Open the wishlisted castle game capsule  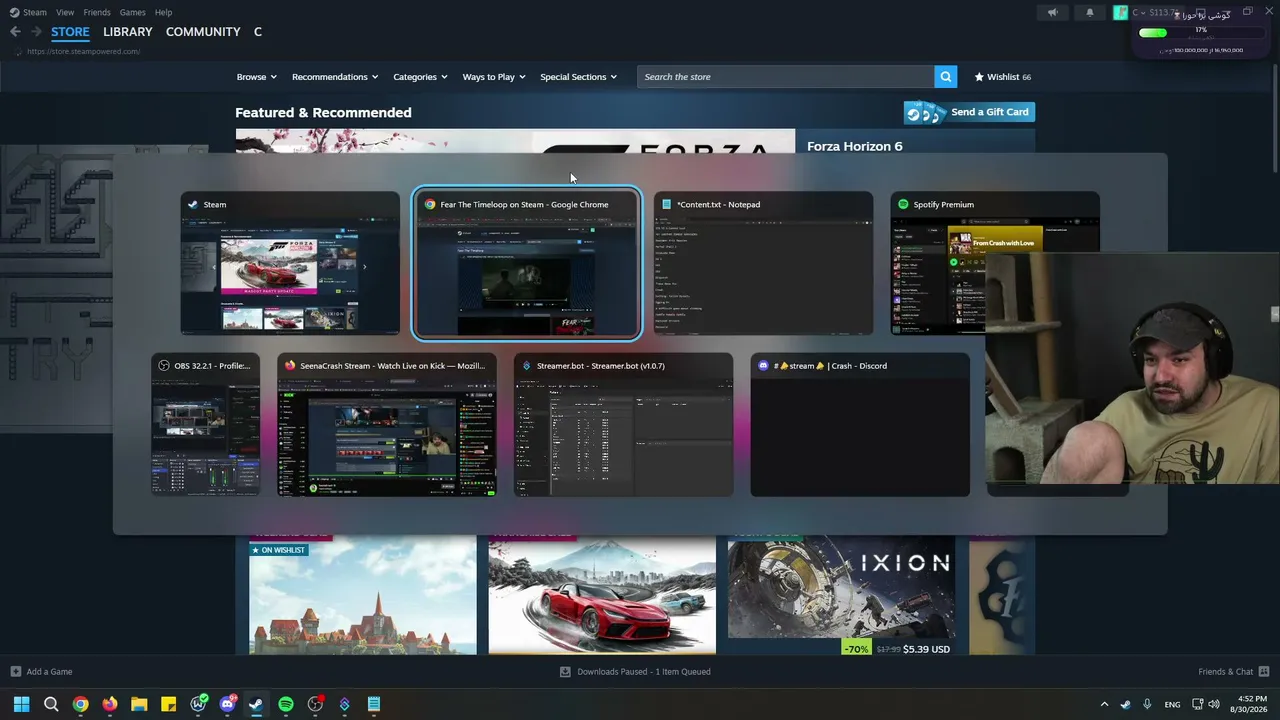click(x=363, y=597)
